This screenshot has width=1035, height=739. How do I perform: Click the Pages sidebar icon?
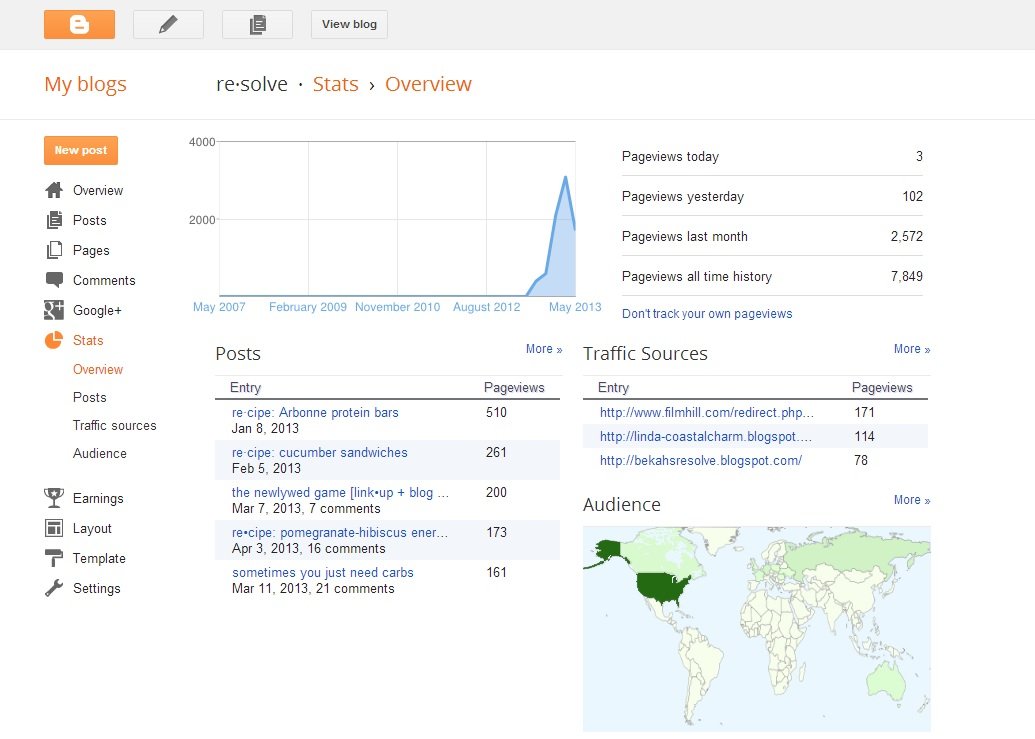54,250
